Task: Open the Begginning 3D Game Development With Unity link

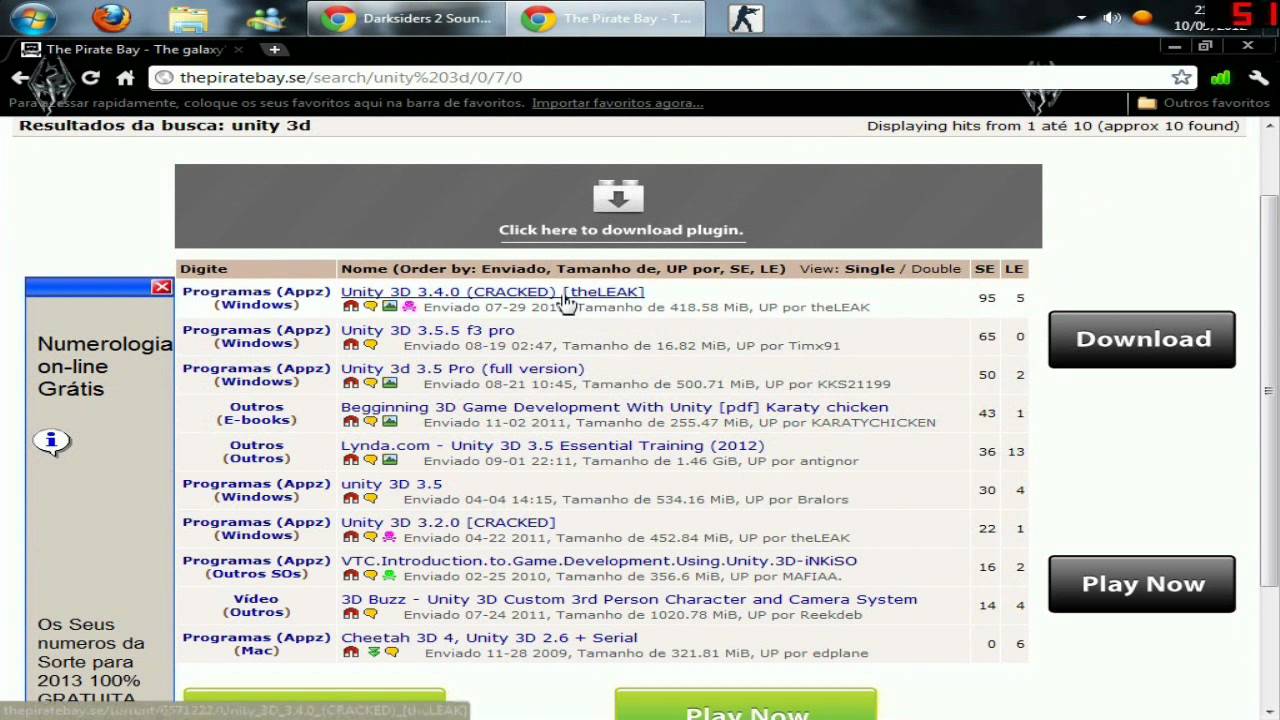Action: pos(614,407)
